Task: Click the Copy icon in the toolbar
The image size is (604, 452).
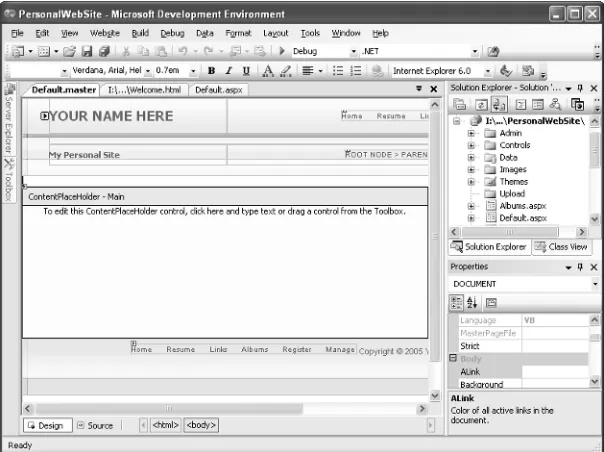Action: [x=143, y=51]
